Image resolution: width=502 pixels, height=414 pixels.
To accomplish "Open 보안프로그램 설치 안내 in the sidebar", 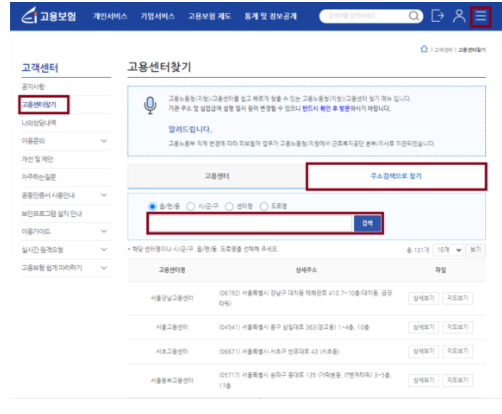I will point(52,213).
